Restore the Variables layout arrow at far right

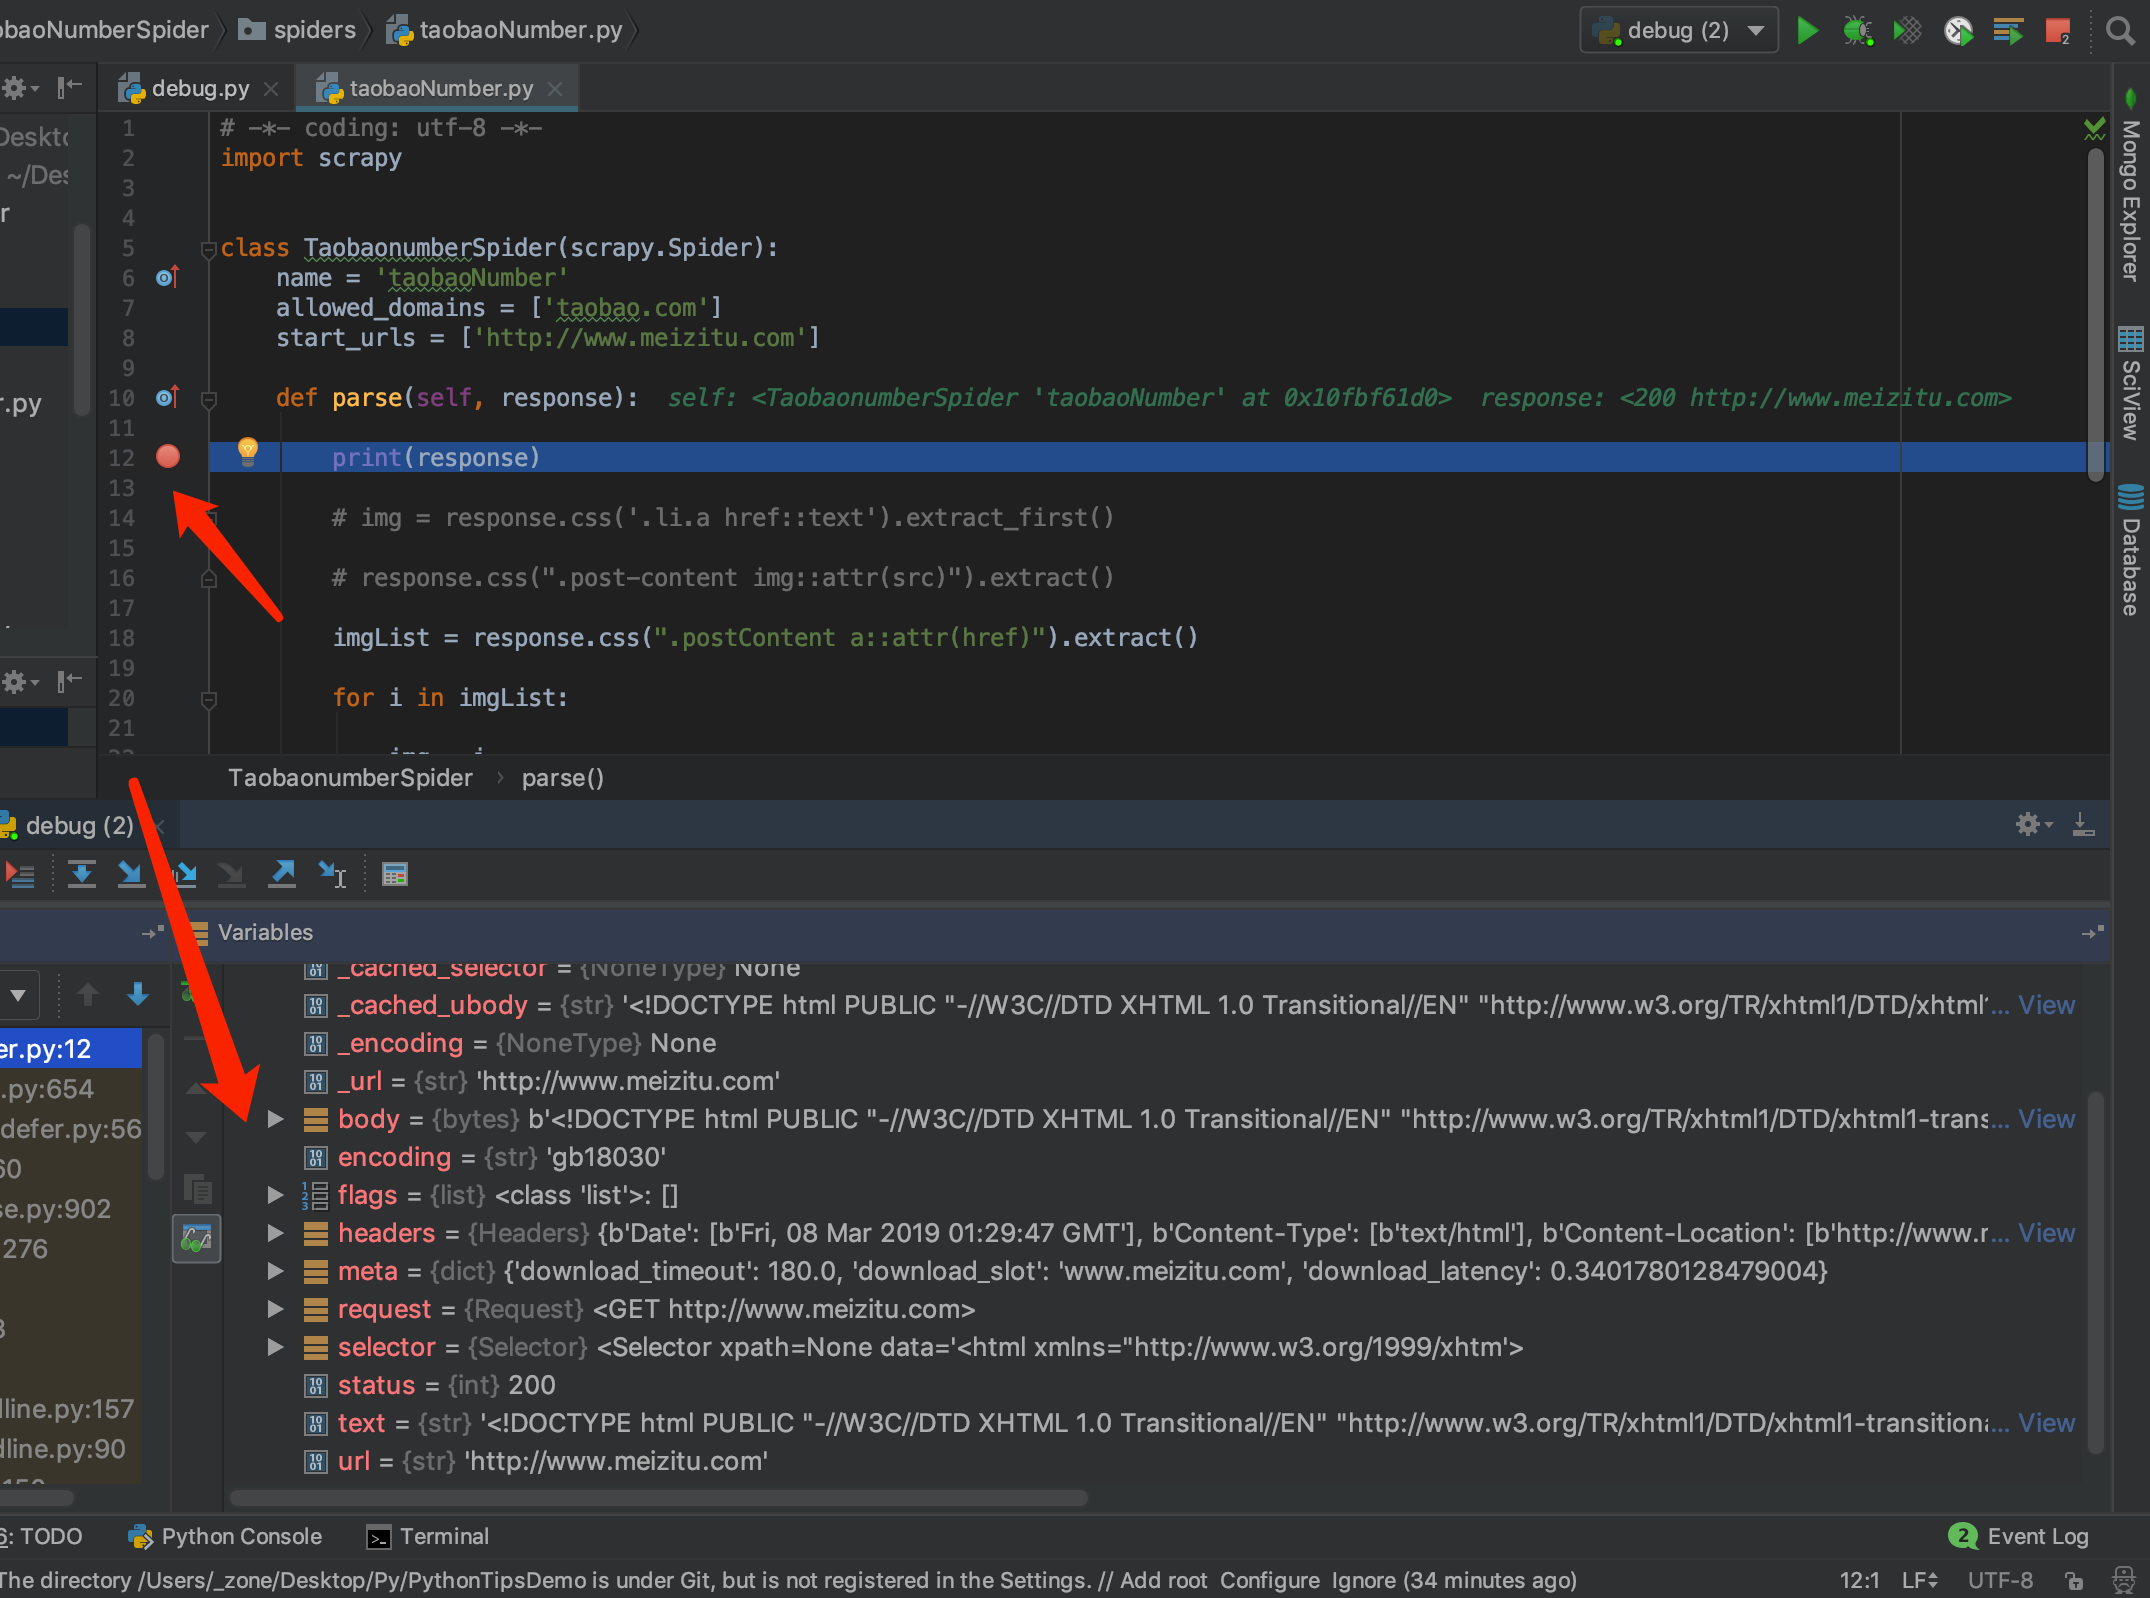click(2093, 932)
